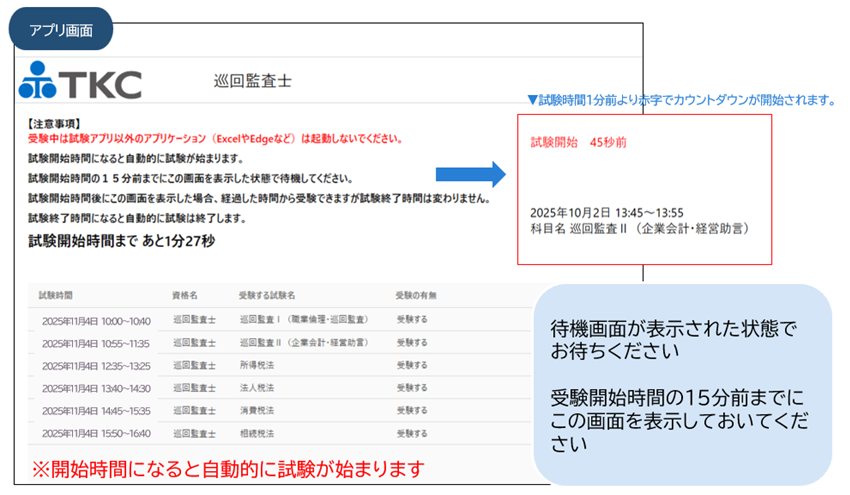Select the 14:45~15:35 exam time cell
This screenshot has height=495, width=850.
(x=96, y=411)
